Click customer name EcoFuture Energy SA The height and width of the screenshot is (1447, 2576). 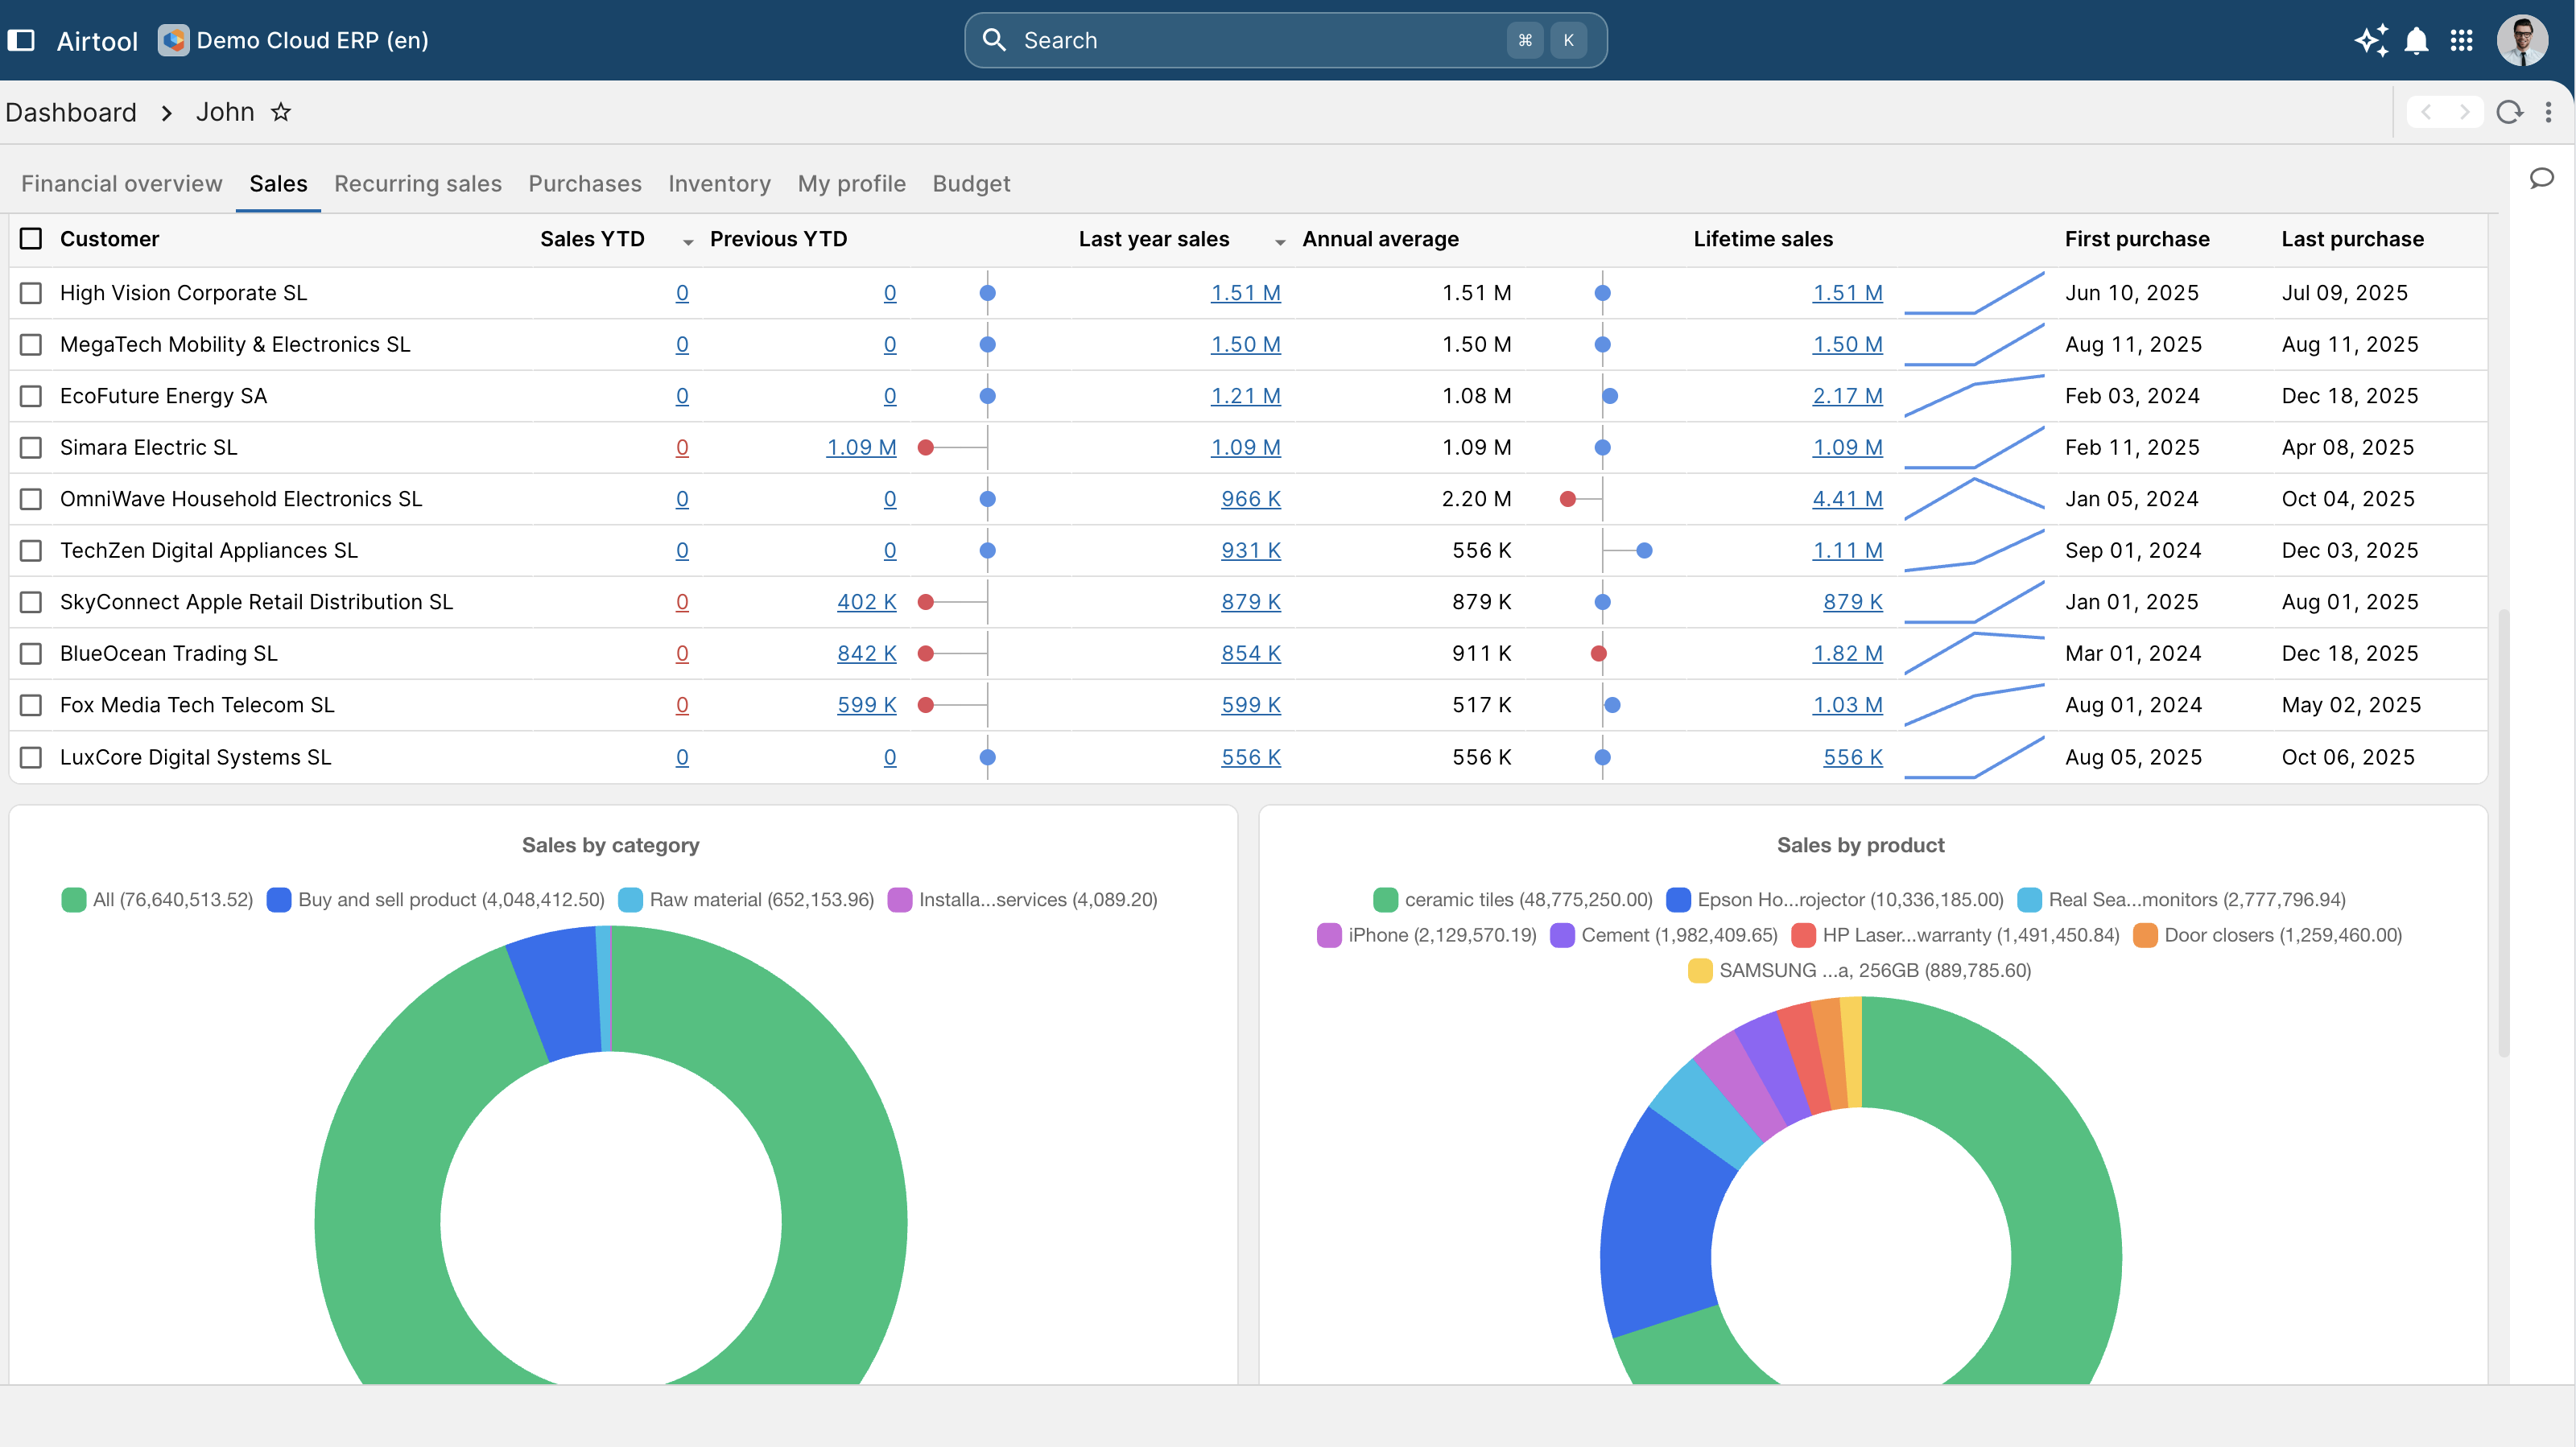tap(164, 396)
